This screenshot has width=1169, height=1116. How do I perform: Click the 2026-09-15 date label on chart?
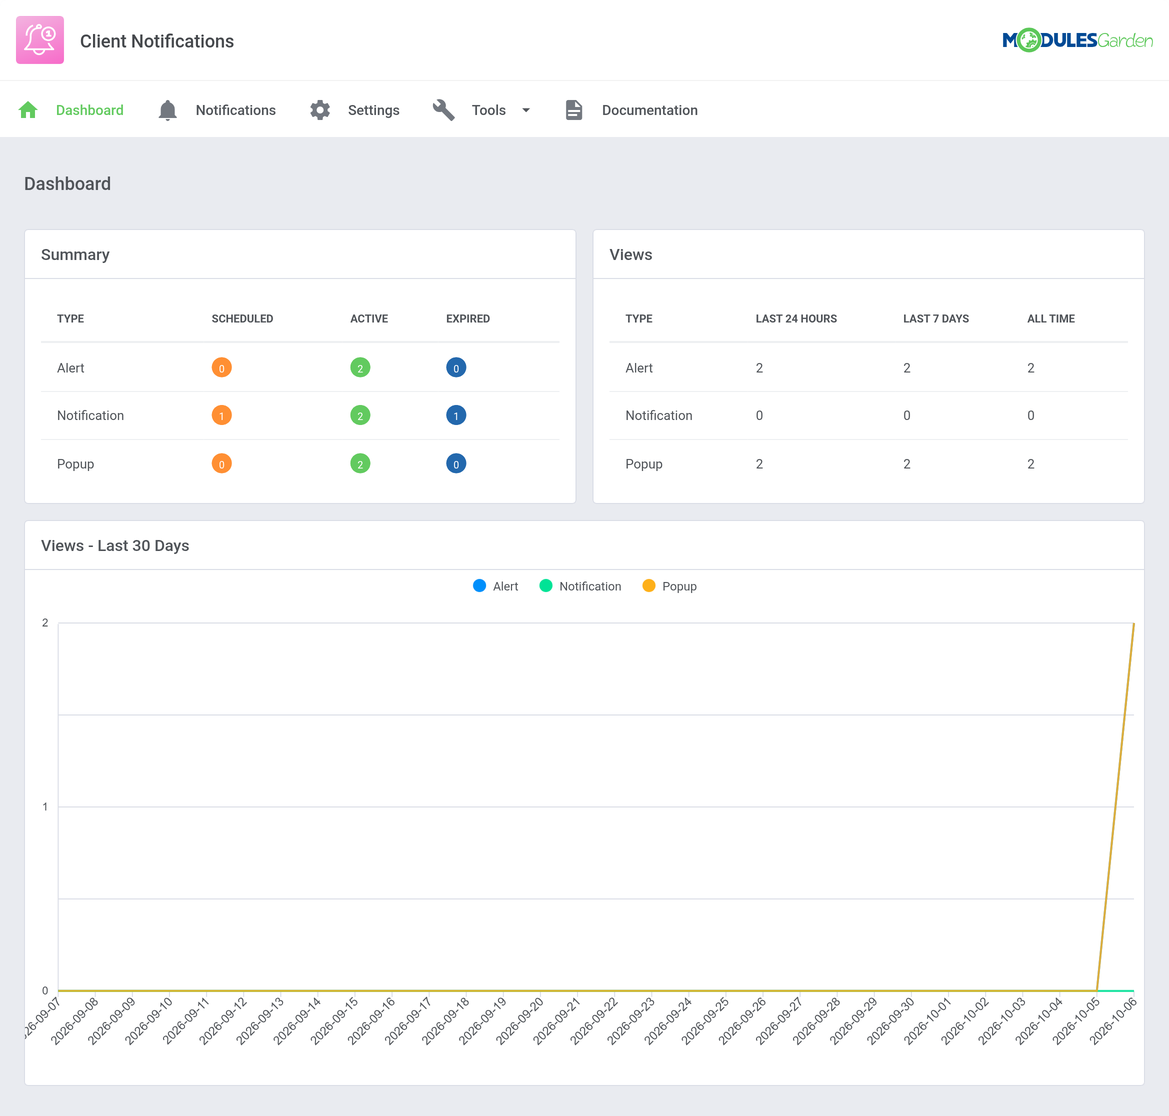(334, 1021)
